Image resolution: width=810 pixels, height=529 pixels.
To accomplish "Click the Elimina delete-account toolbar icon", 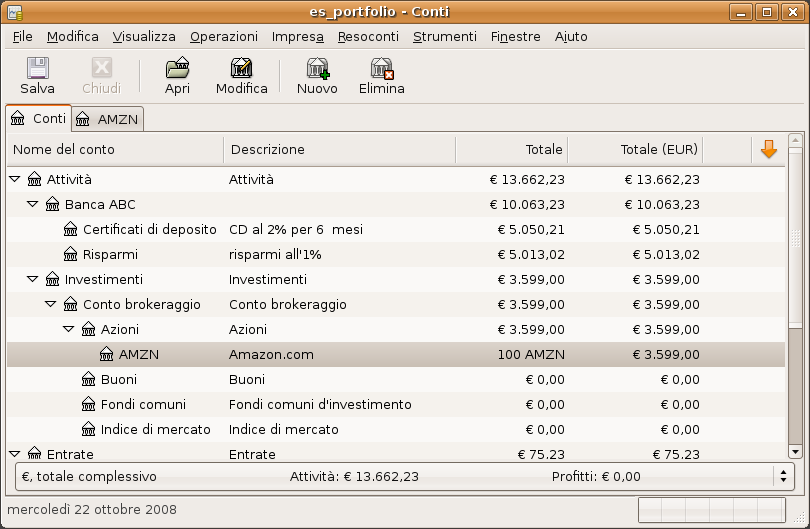I will tap(382, 68).
